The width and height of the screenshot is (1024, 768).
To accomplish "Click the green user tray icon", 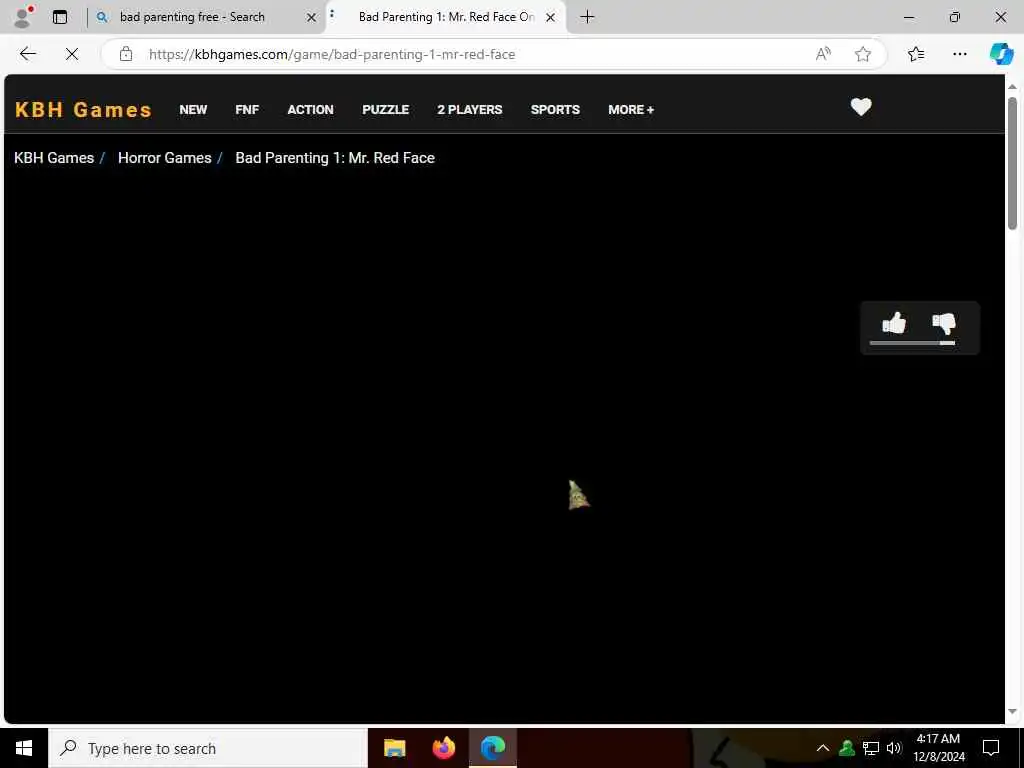I will click(847, 748).
